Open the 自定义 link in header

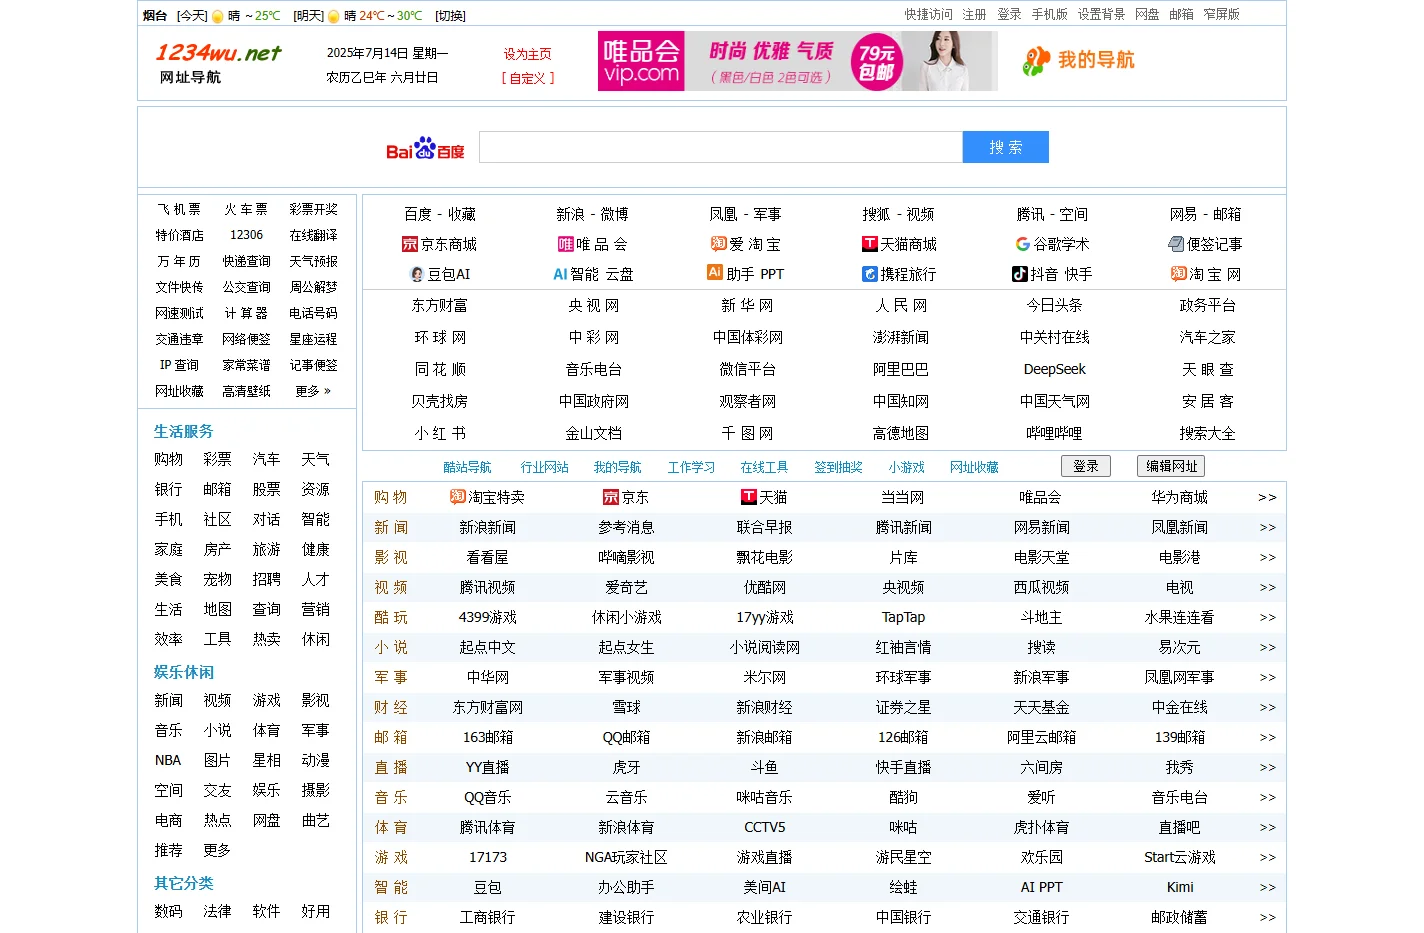528,78
